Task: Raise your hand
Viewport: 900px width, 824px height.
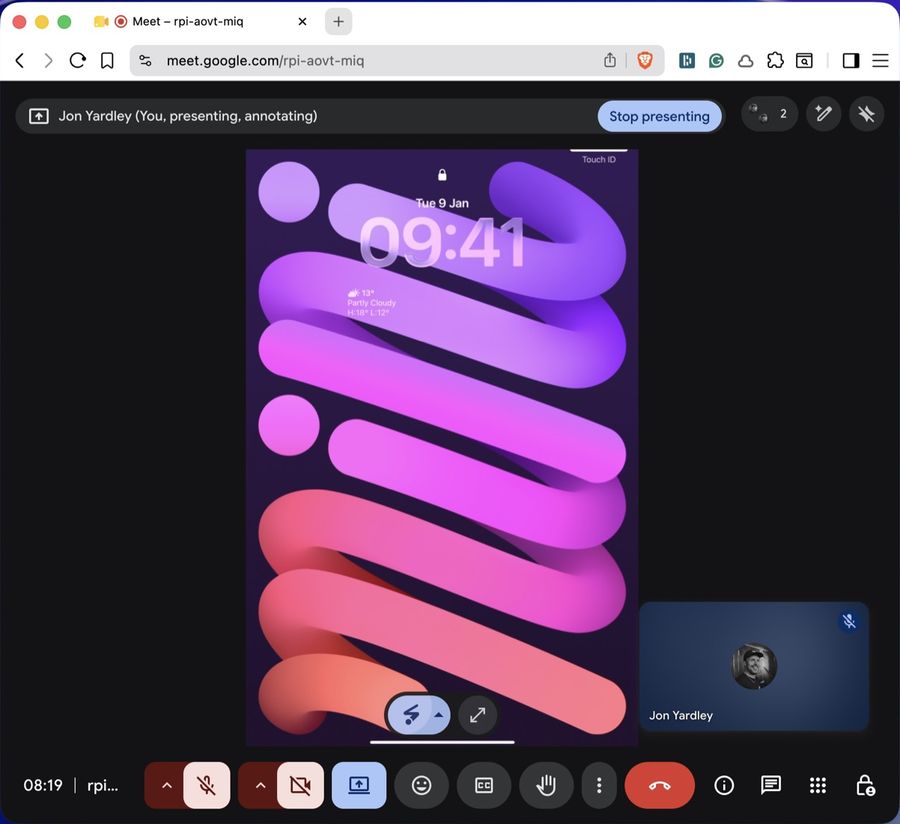Action: point(546,785)
